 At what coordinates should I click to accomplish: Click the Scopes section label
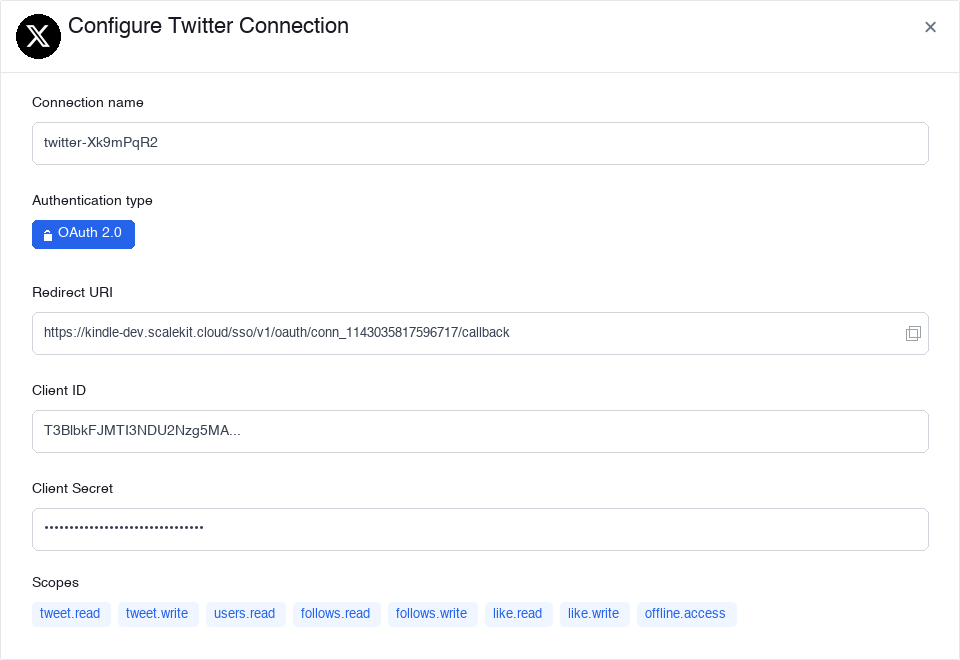point(55,582)
